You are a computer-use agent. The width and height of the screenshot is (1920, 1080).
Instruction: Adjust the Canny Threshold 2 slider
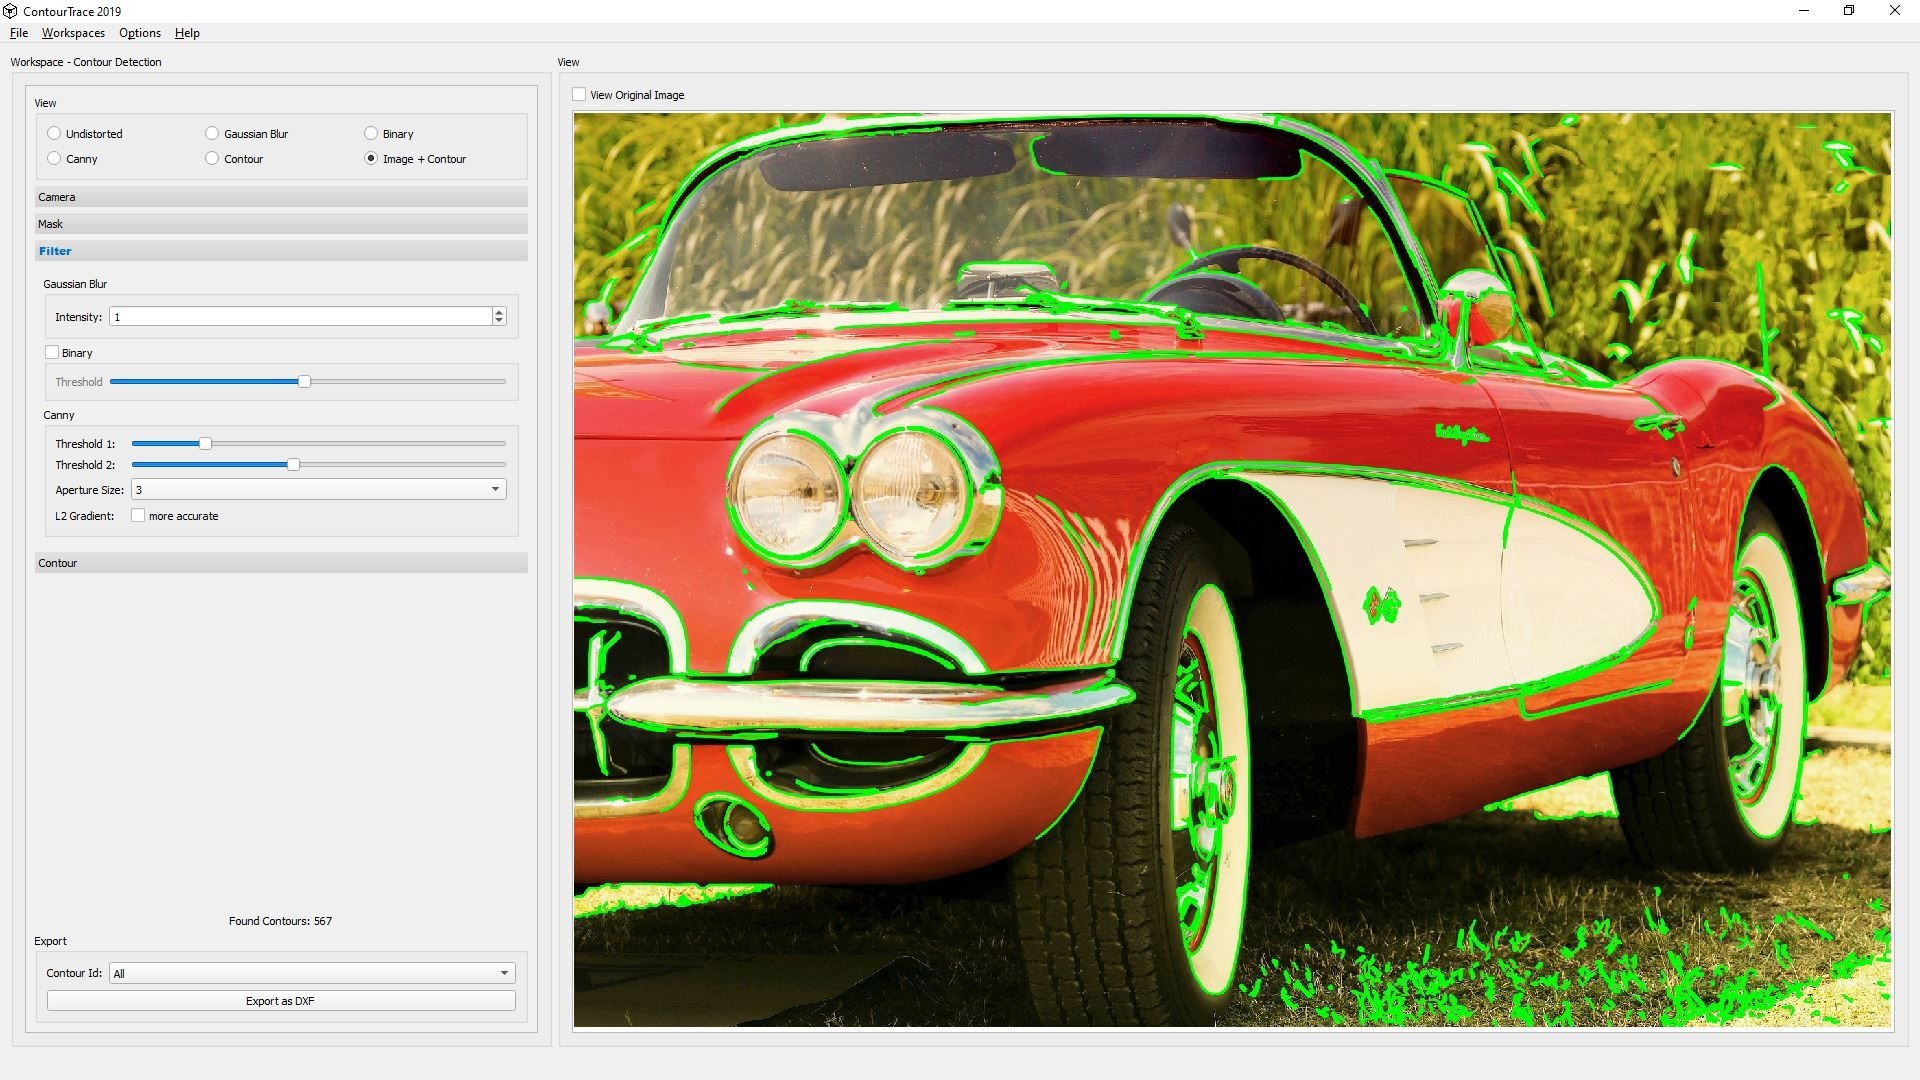tap(293, 464)
